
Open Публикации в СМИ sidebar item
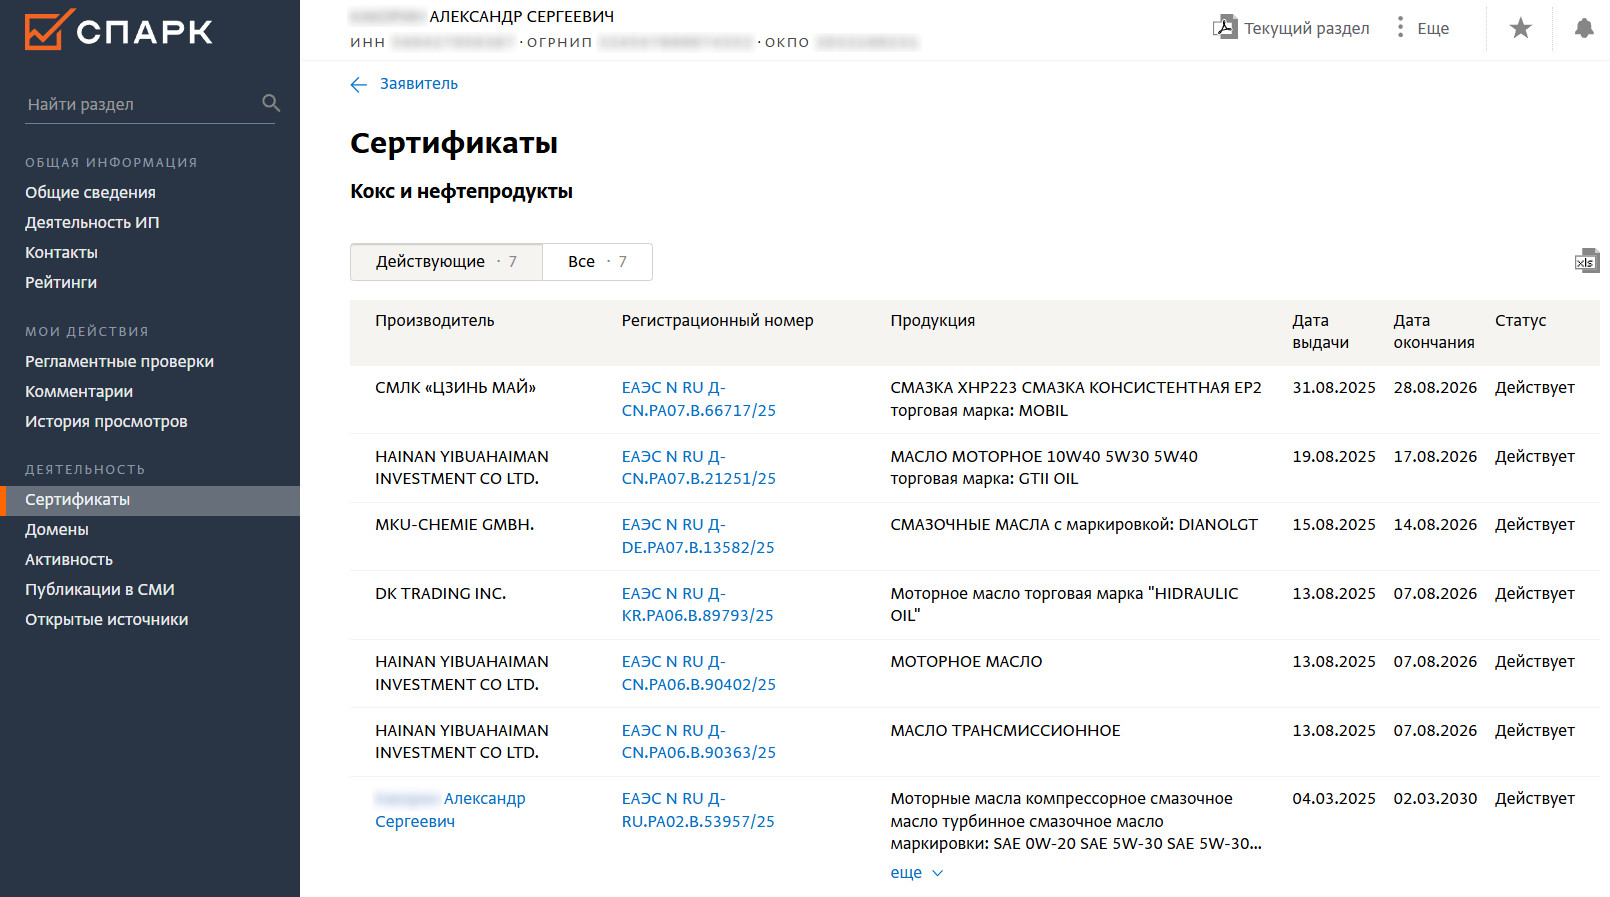click(x=100, y=590)
